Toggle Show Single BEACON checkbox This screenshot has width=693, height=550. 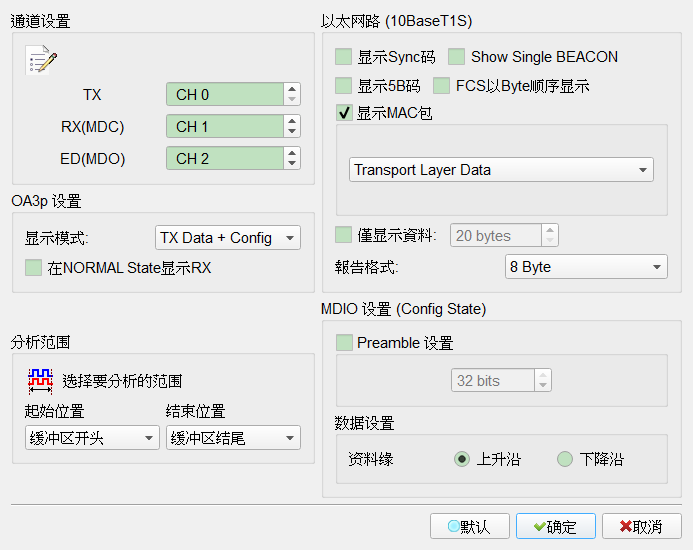pyautogui.click(x=457, y=57)
